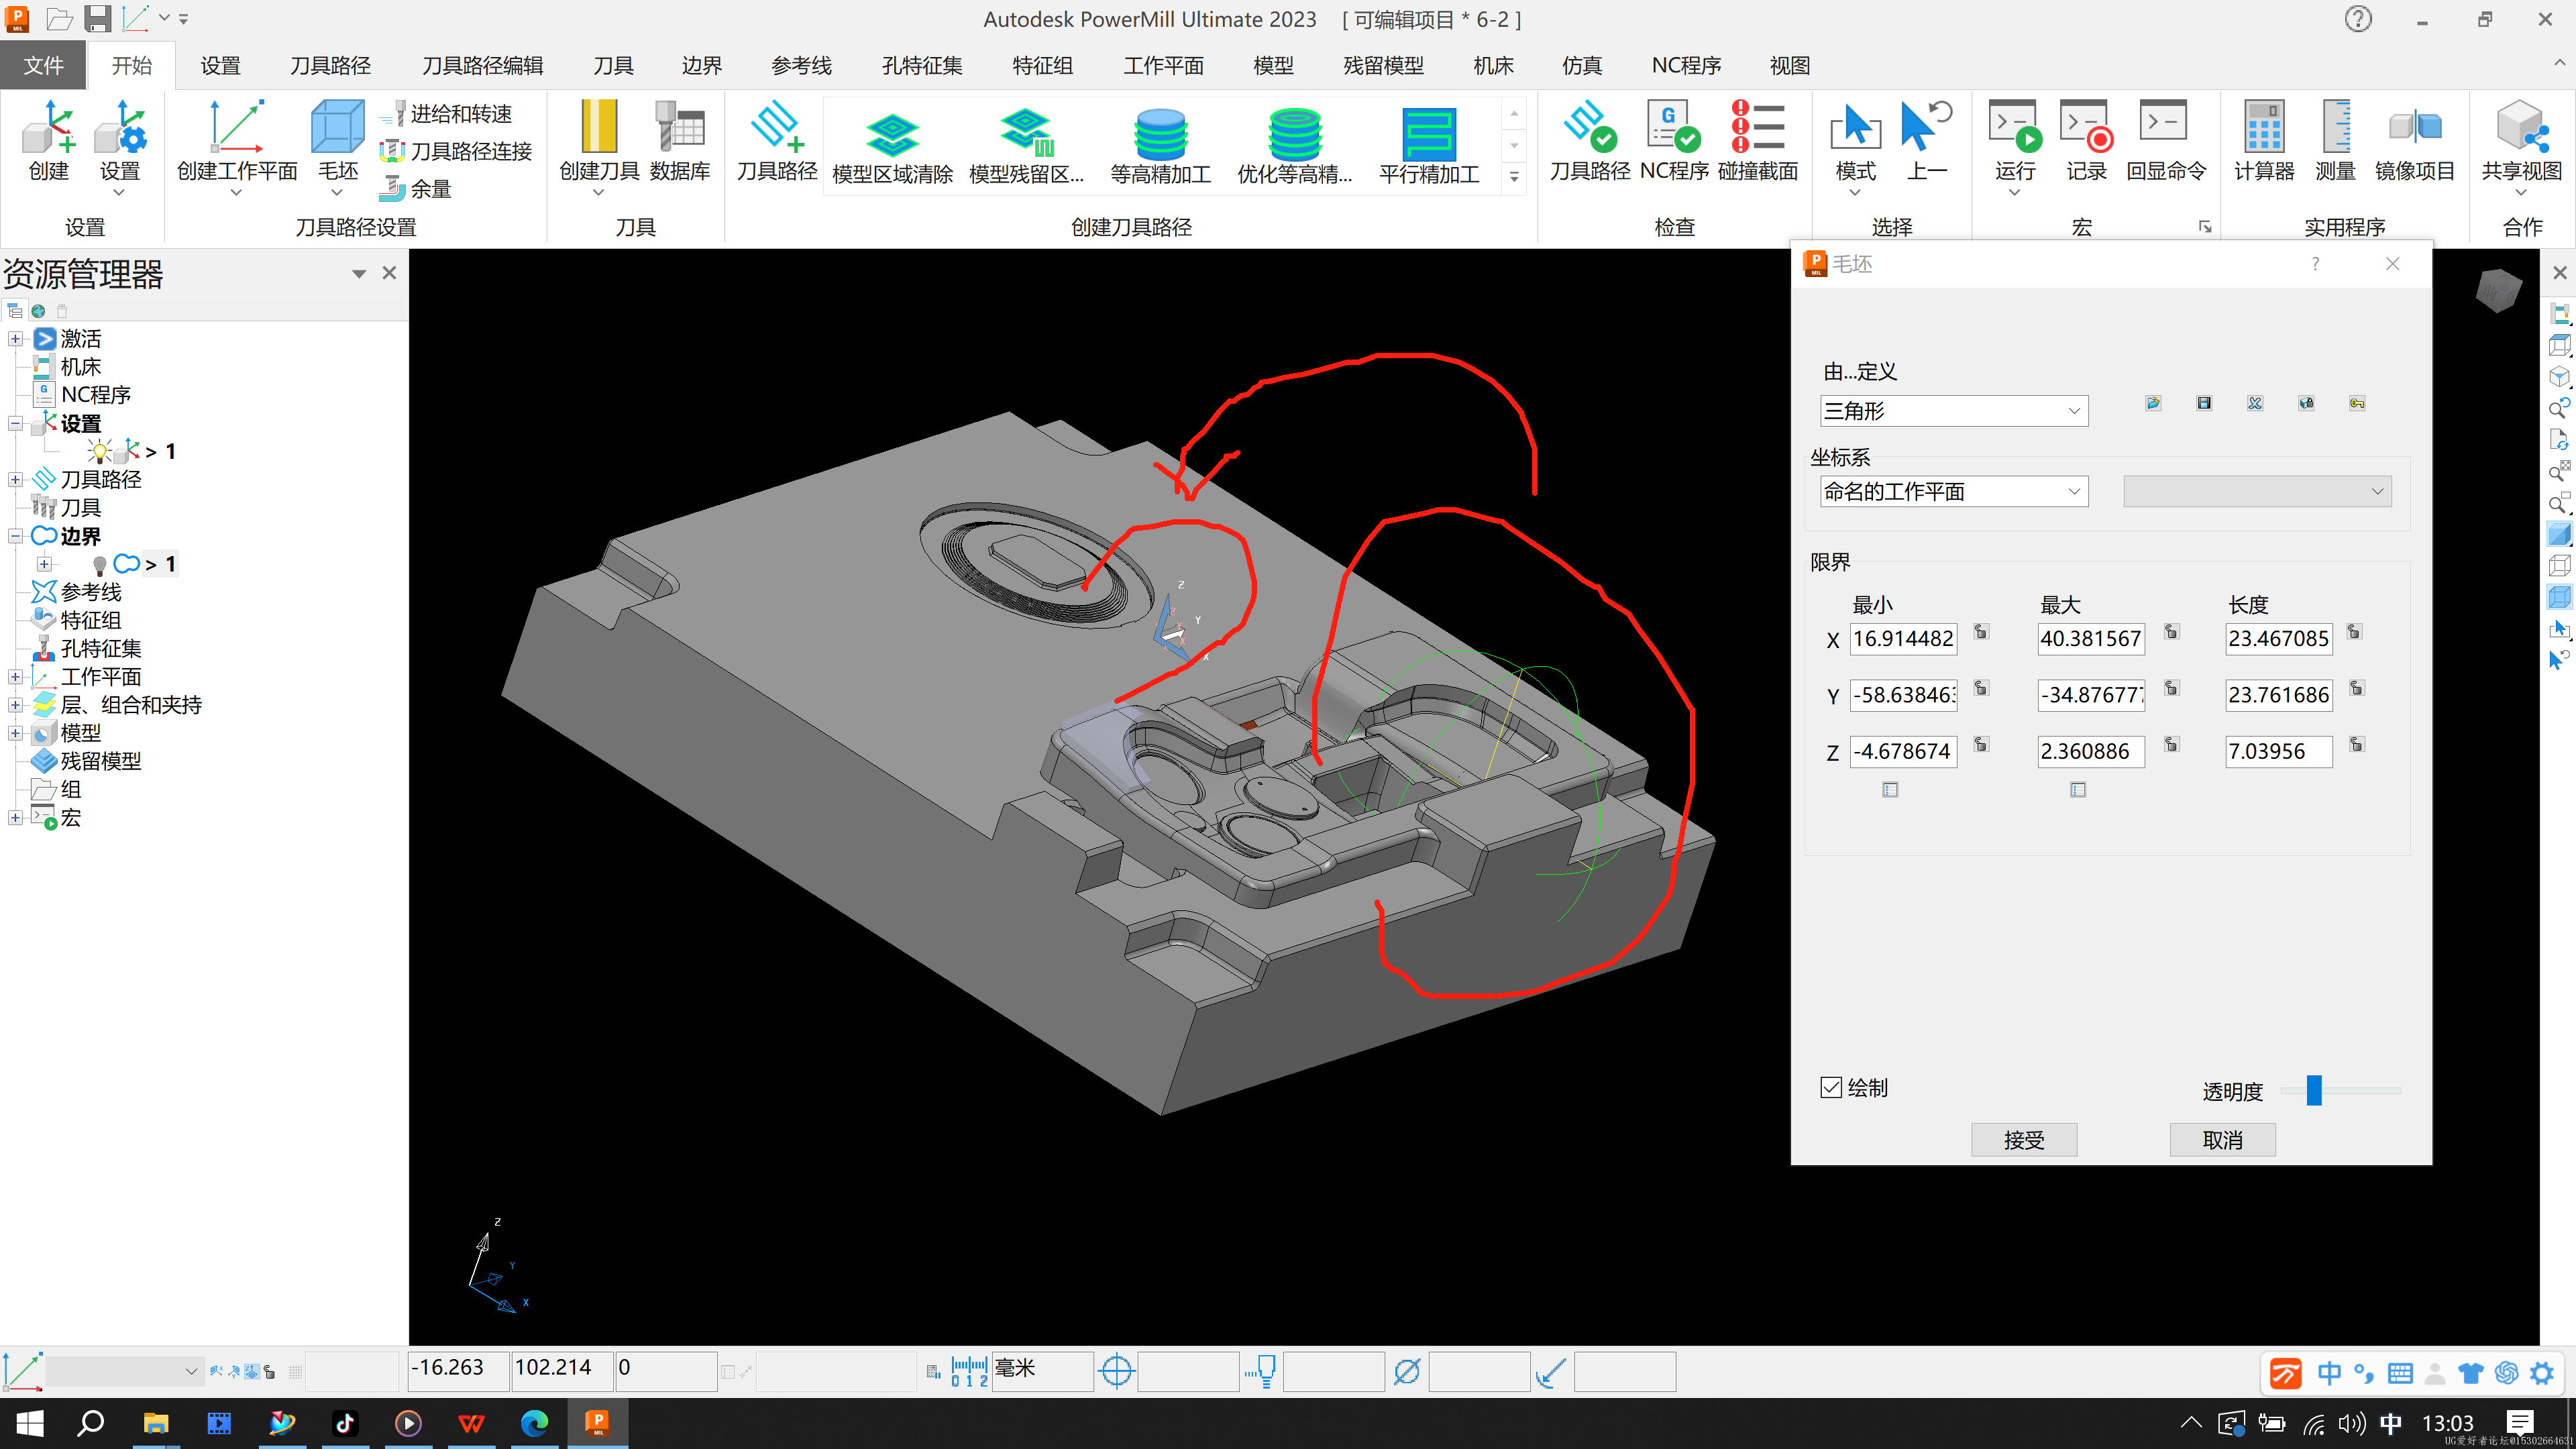Click the yellow key icon in 毛坯 dialog

(2357, 403)
